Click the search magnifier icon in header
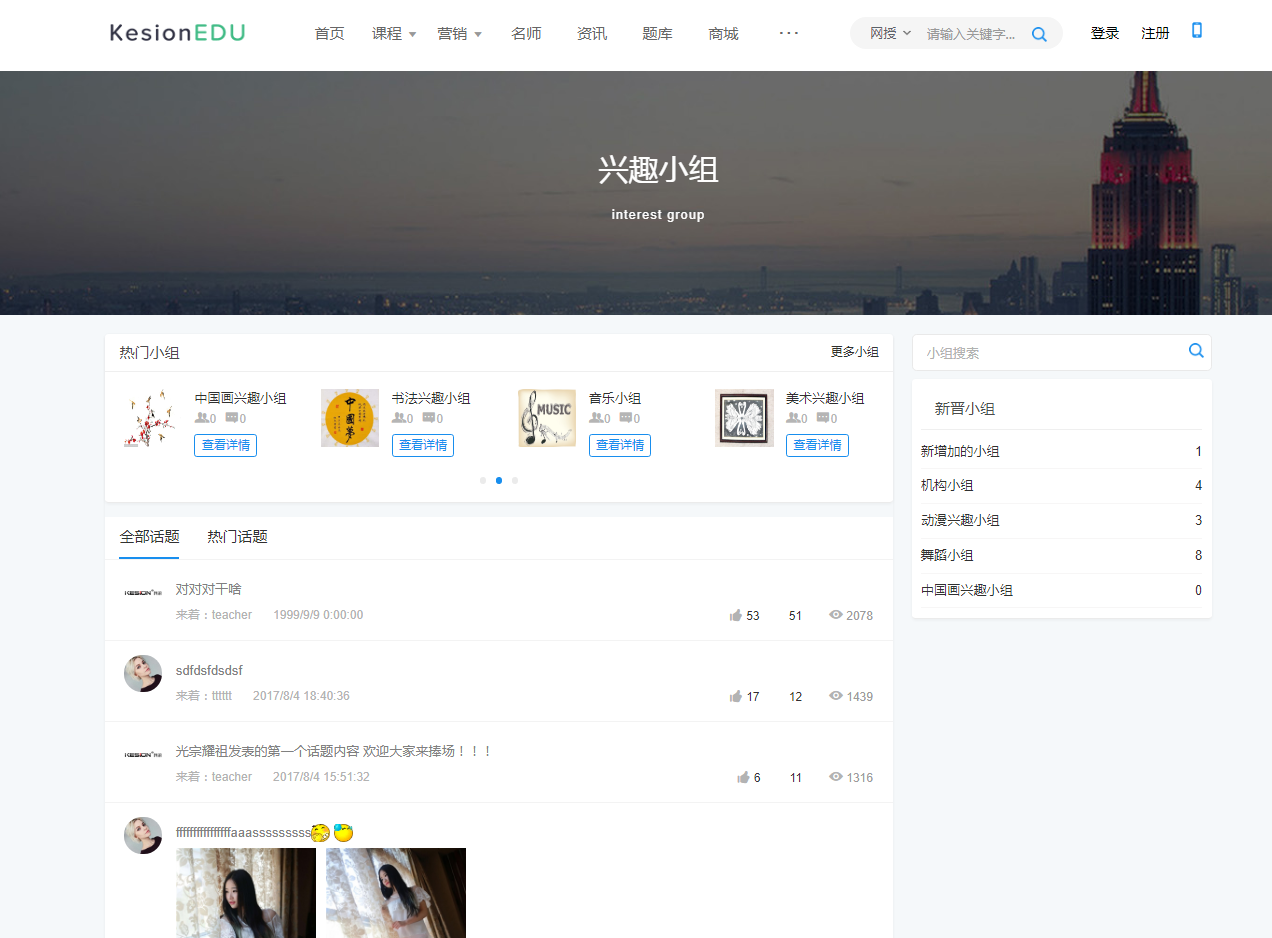 coord(1039,34)
